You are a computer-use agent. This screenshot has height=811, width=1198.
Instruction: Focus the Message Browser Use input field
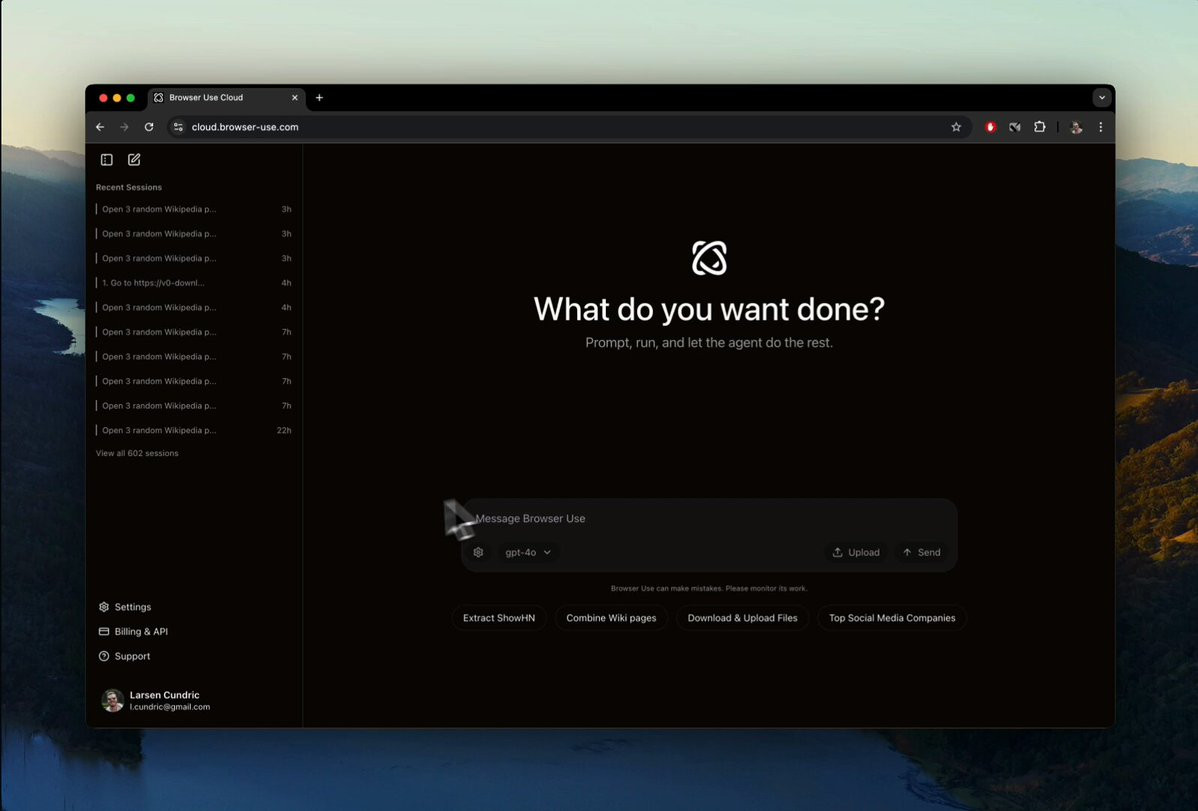(709, 518)
